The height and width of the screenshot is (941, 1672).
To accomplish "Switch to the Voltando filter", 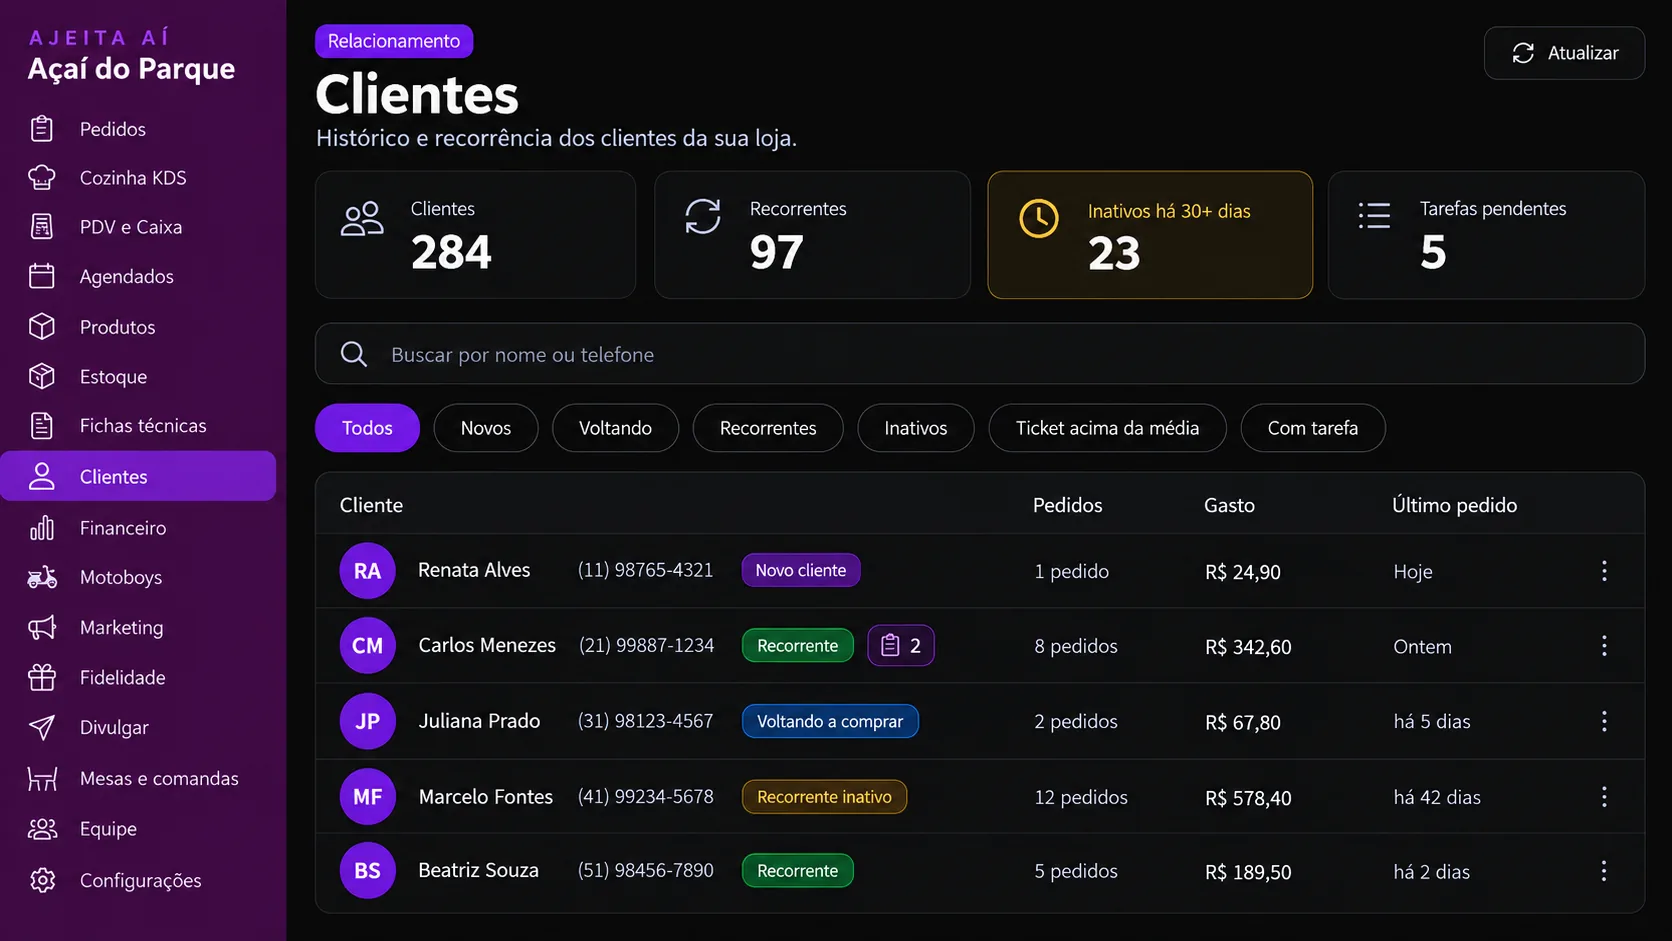I will point(615,428).
